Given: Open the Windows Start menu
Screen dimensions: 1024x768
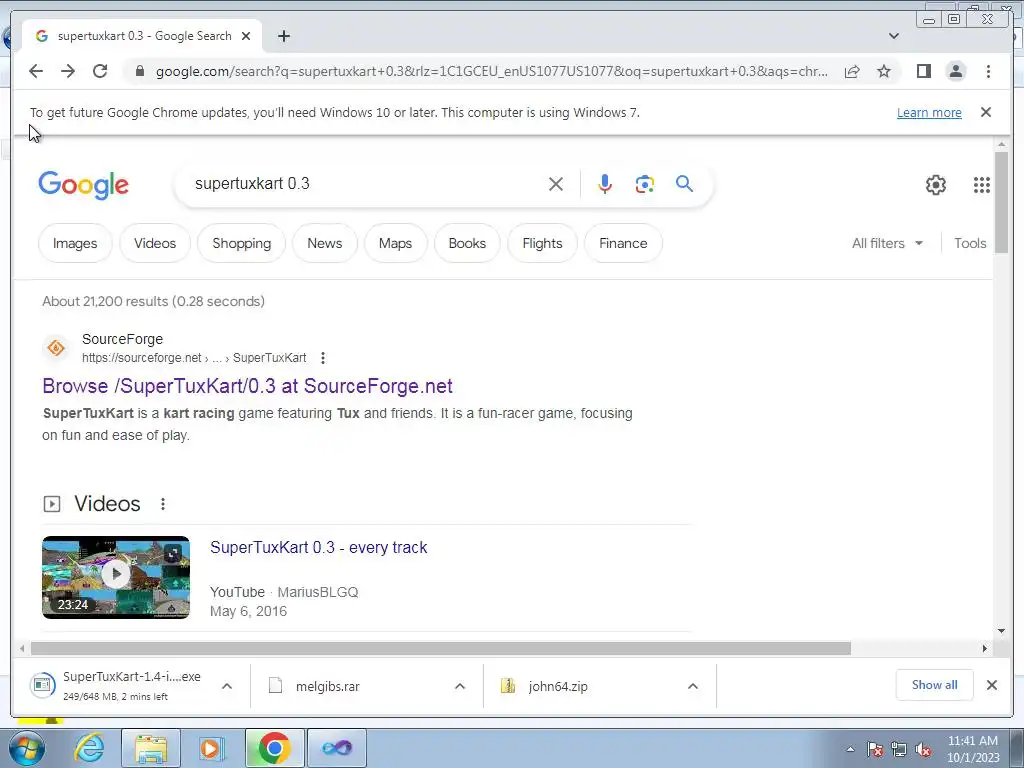Looking at the screenshot, I should point(26,748).
